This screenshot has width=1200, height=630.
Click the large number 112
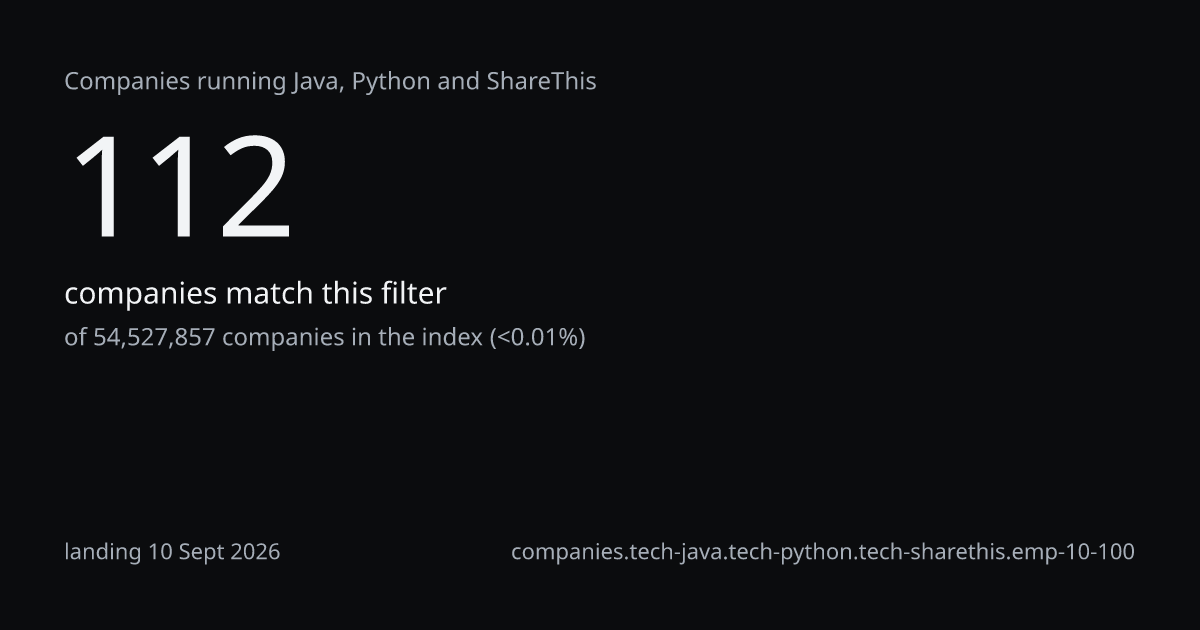tap(181, 187)
